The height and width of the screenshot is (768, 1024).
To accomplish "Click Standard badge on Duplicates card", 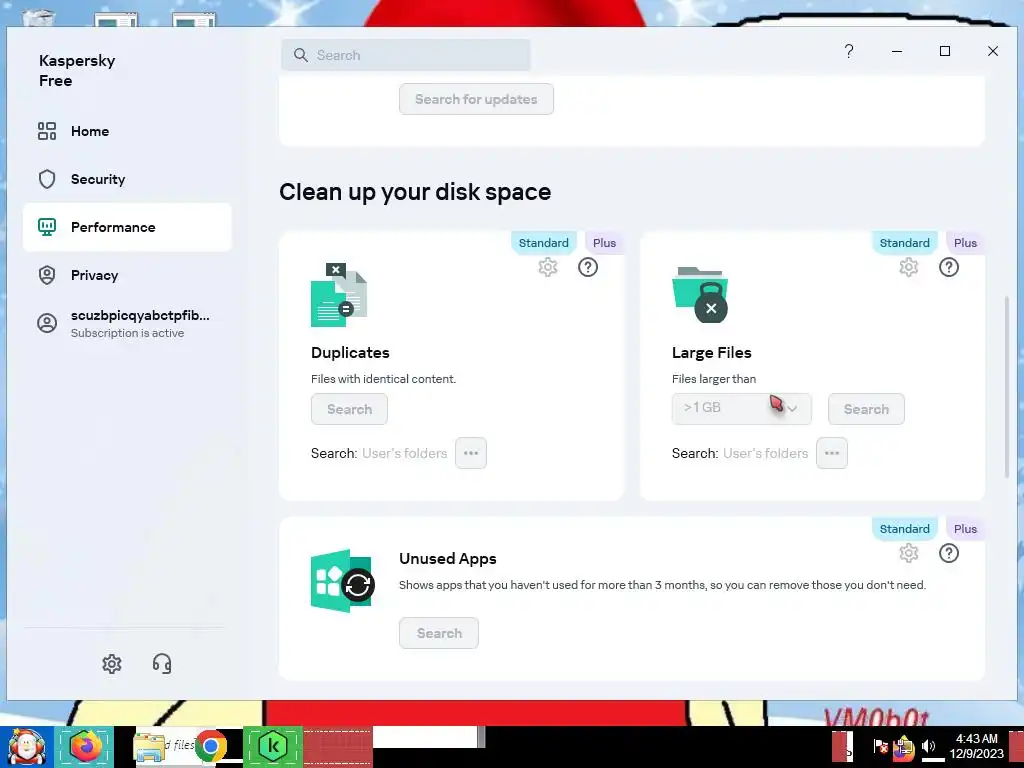I will tap(543, 243).
